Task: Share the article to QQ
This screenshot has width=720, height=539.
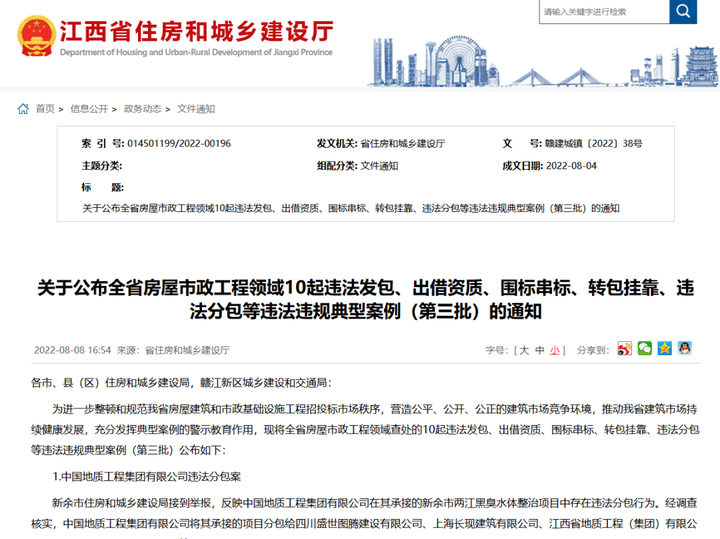Action: (685, 348)
